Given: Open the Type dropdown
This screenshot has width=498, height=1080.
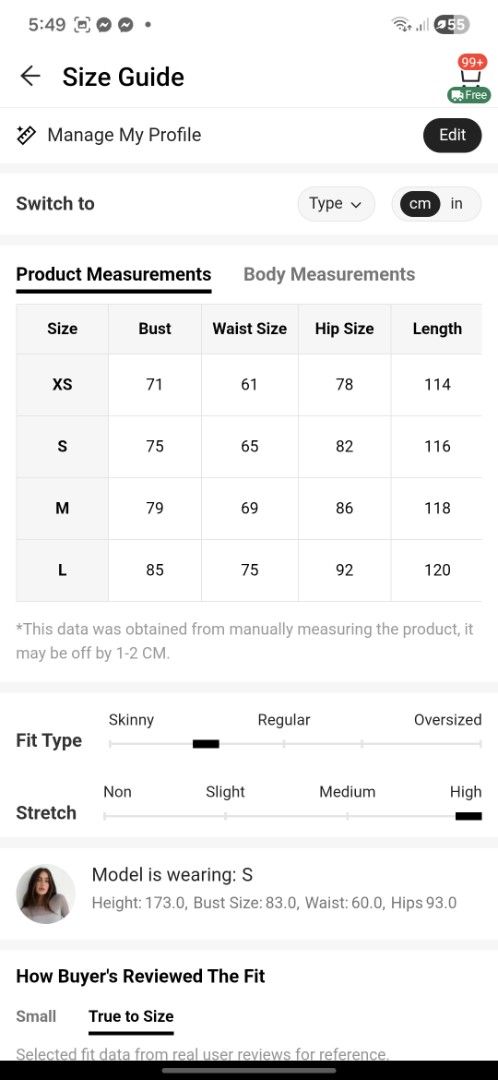Looking at the screenshot, I should (x=336, y=204).
